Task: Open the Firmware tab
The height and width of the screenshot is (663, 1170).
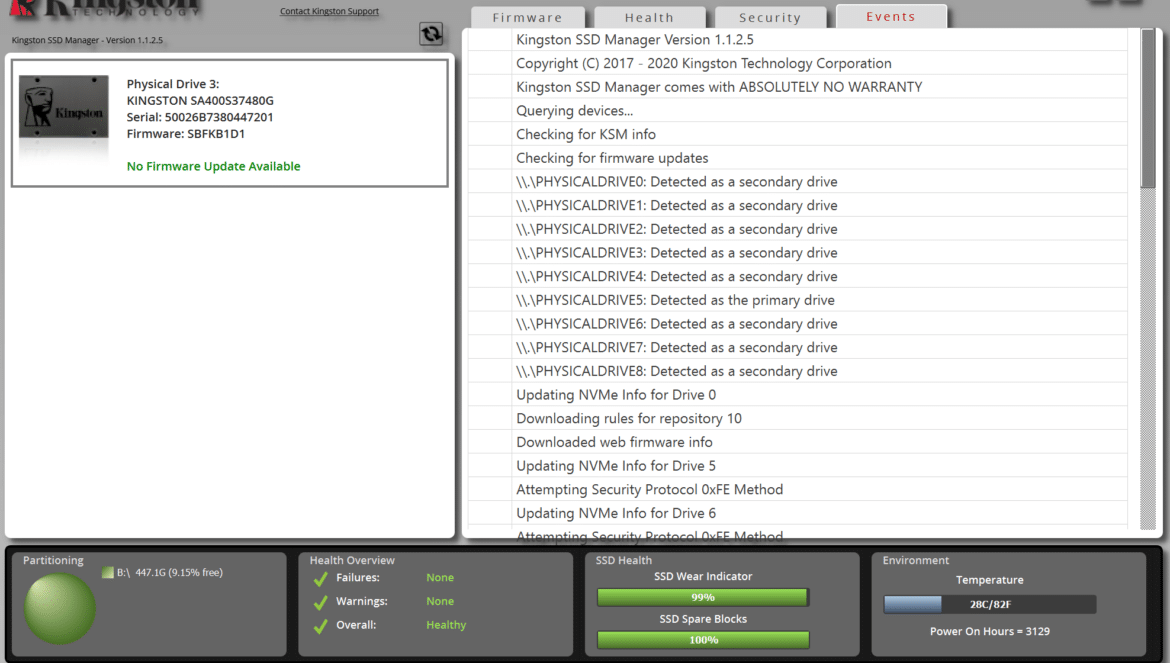Action: pyautogui.click(x=528, y=17)
